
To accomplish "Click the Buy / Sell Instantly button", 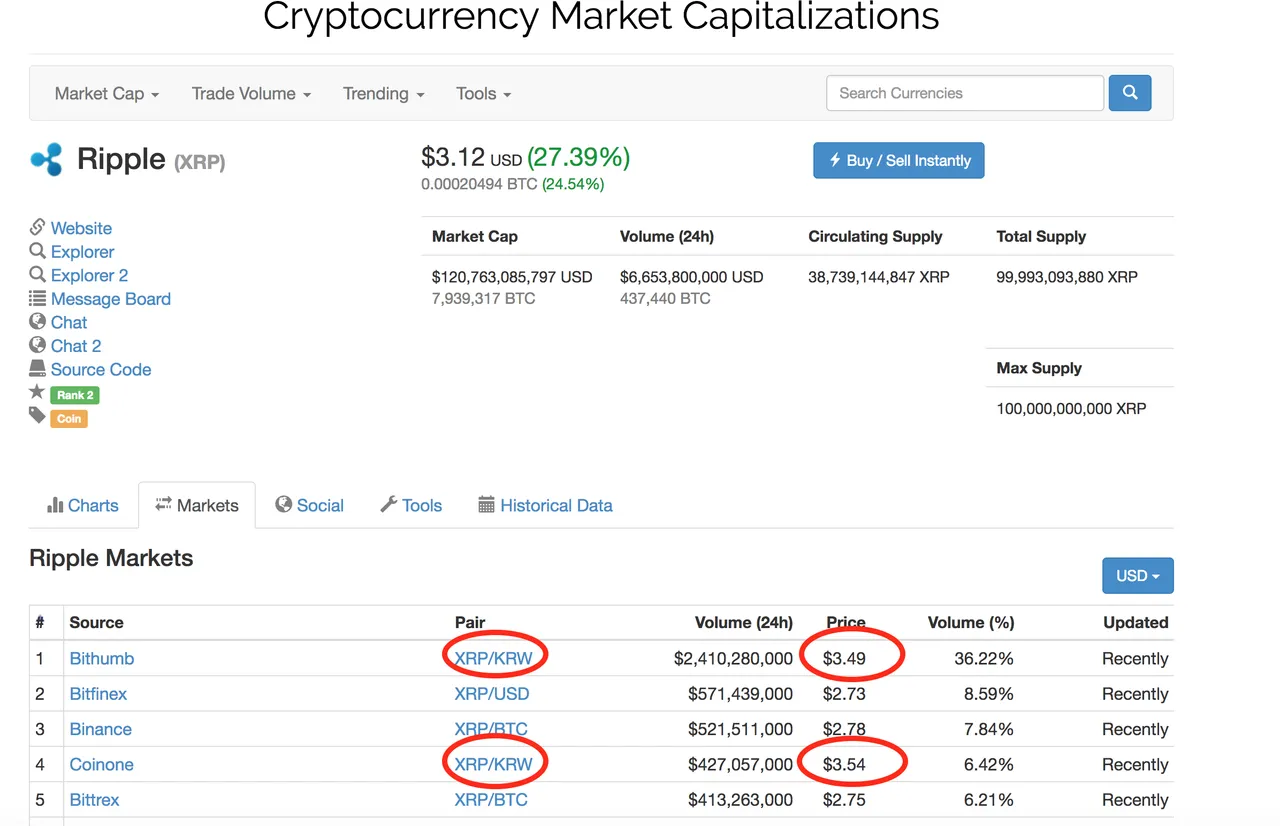I will [x=899, y=160].
